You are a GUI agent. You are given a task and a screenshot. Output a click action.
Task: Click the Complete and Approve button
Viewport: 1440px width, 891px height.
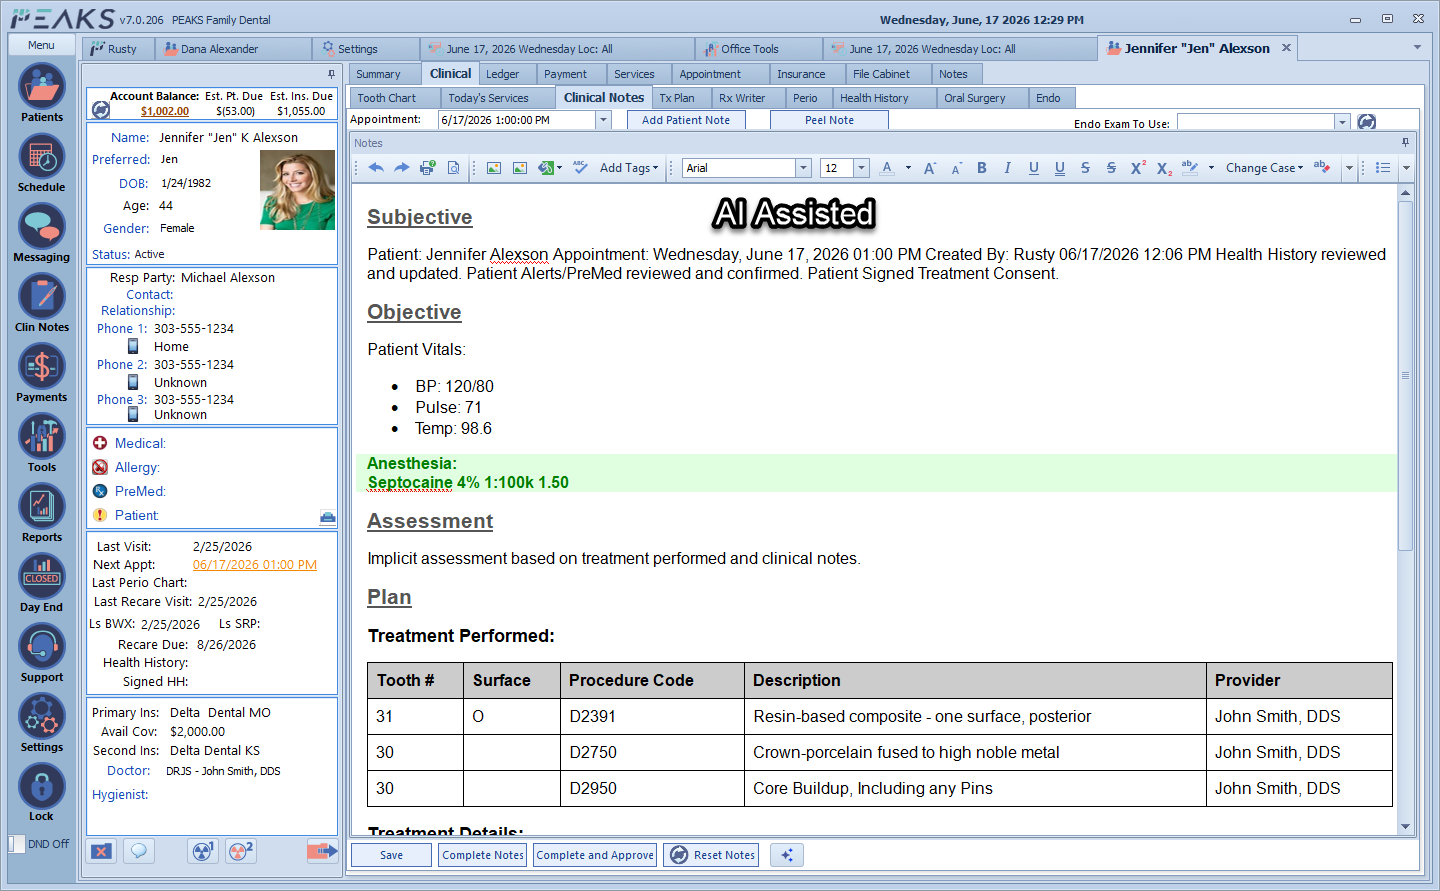click(595, 855)
